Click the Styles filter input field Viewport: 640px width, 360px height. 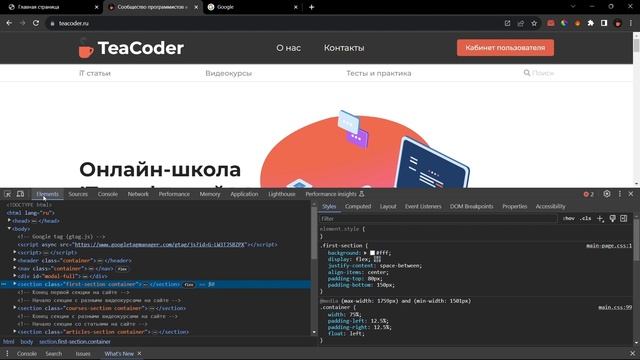[438, 219]
